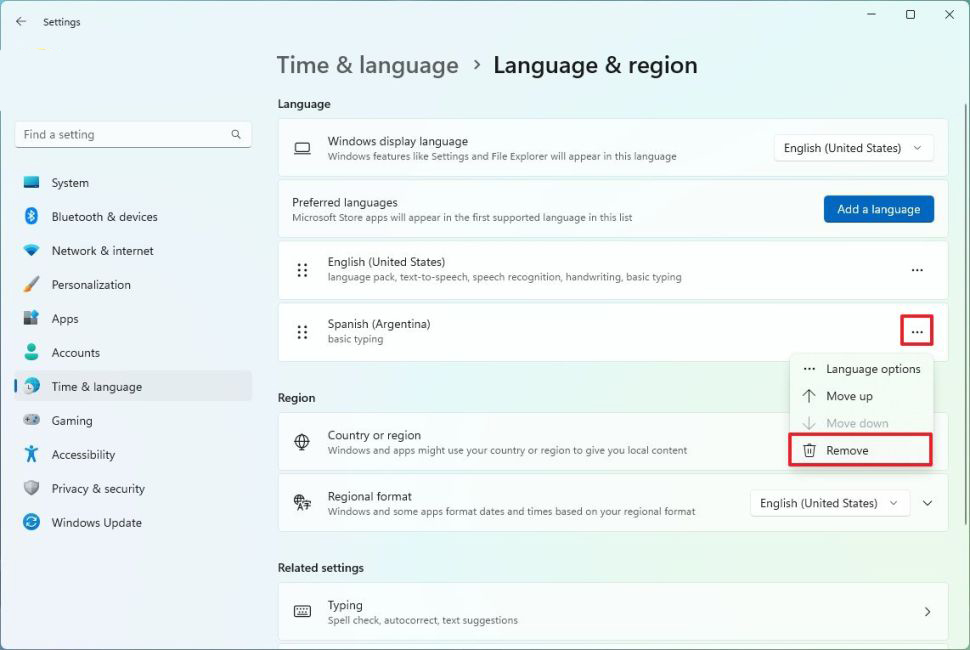Select Move up in context menu
Image resolution: width=970 pixels, height=650 pixels.
click(849, 396)
